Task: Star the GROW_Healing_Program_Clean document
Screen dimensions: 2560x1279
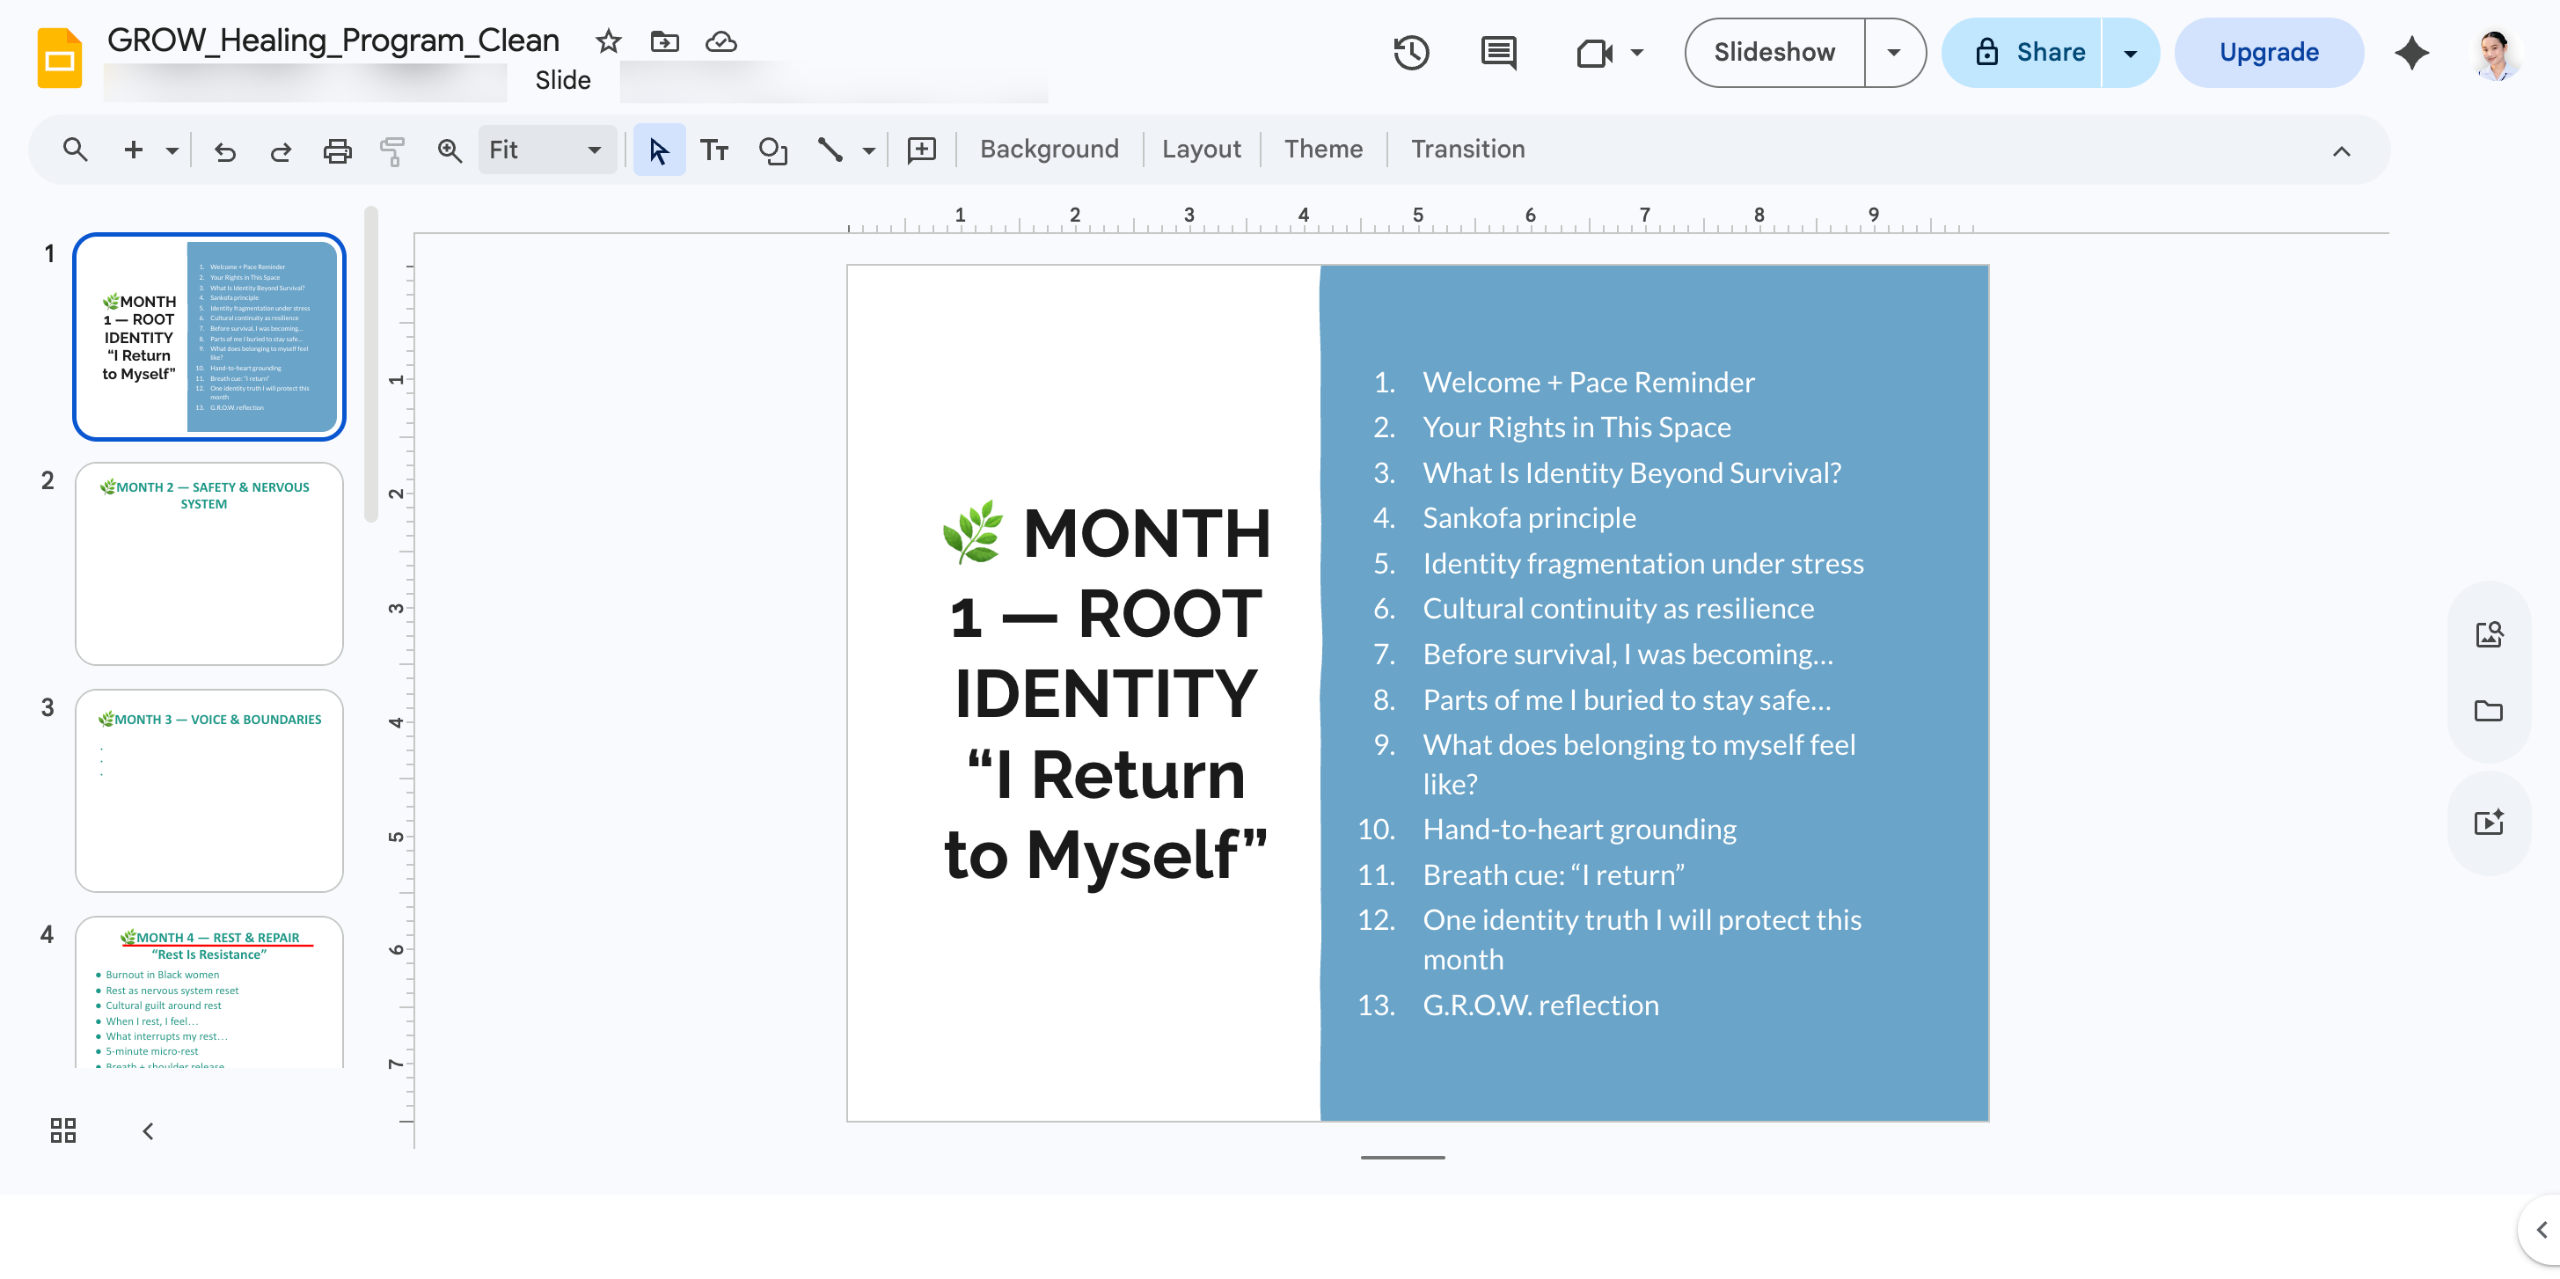Action: click(608, 41)
